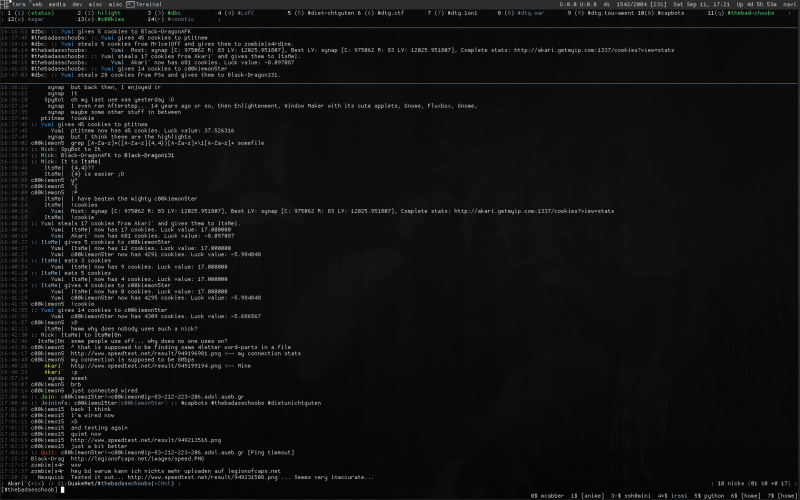Click the grep [A-Za-z] command line
800x500 pixels.
click(167, 143)
